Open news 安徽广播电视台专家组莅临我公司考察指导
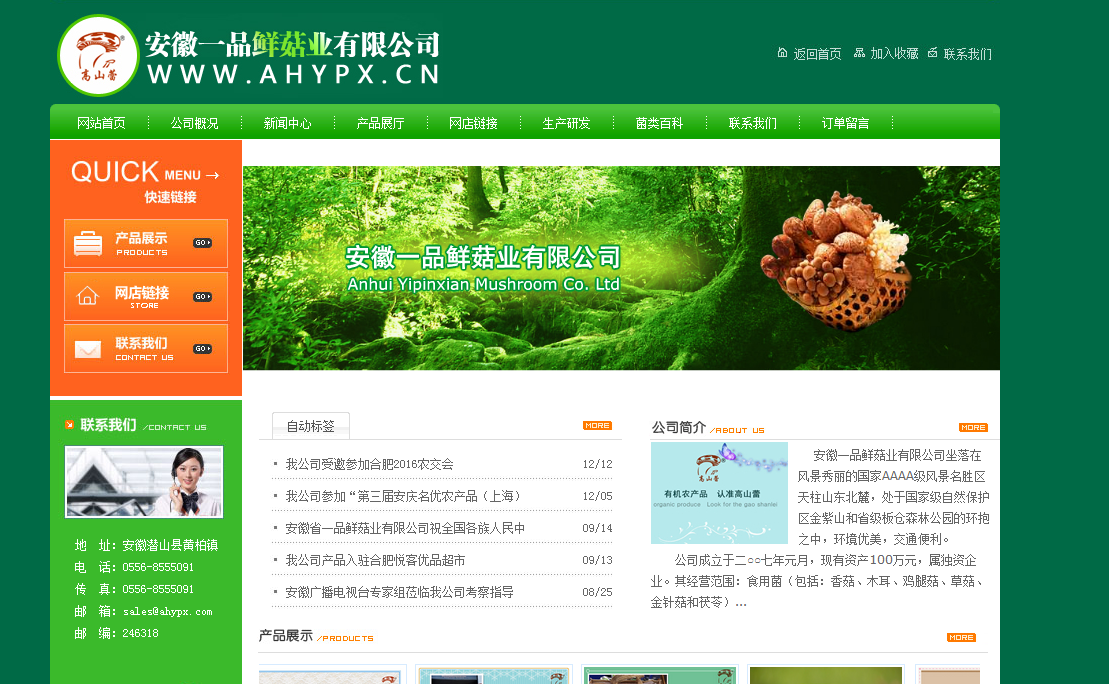 pos(399,592)
